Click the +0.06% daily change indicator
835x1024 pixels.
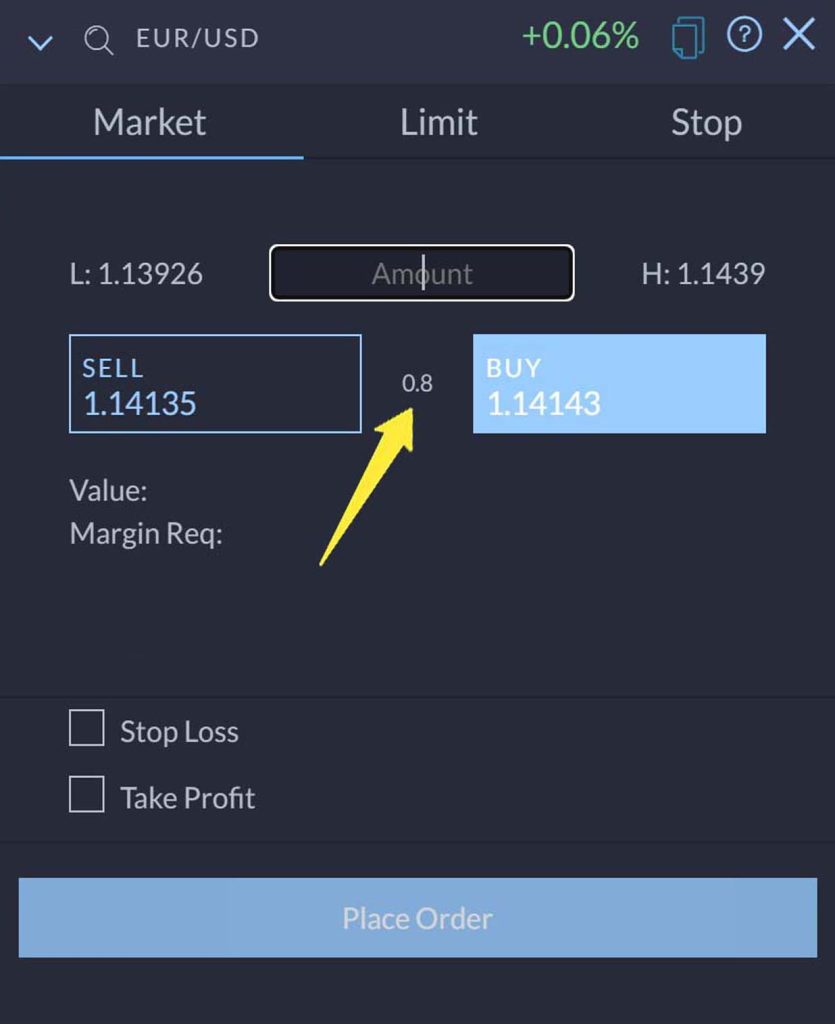(580, 37)
